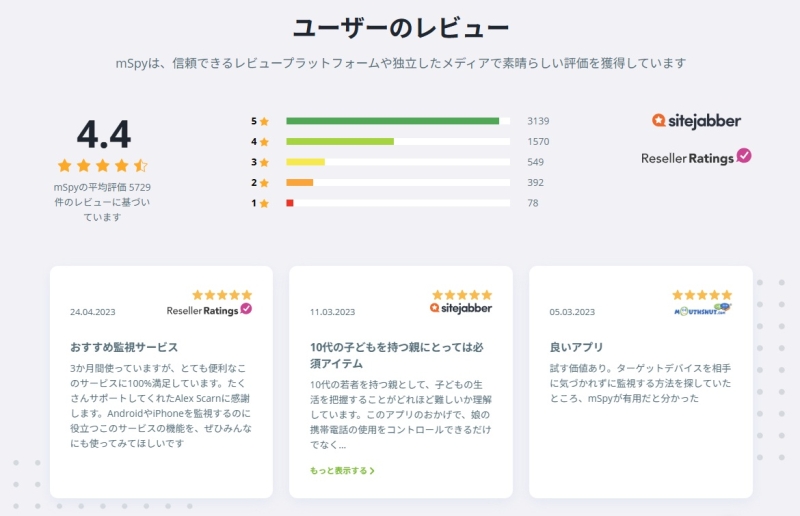Screen dimensions: 800x516
Task: Click the ResellerRatings logo in first review card
Action: pos(209,310)
